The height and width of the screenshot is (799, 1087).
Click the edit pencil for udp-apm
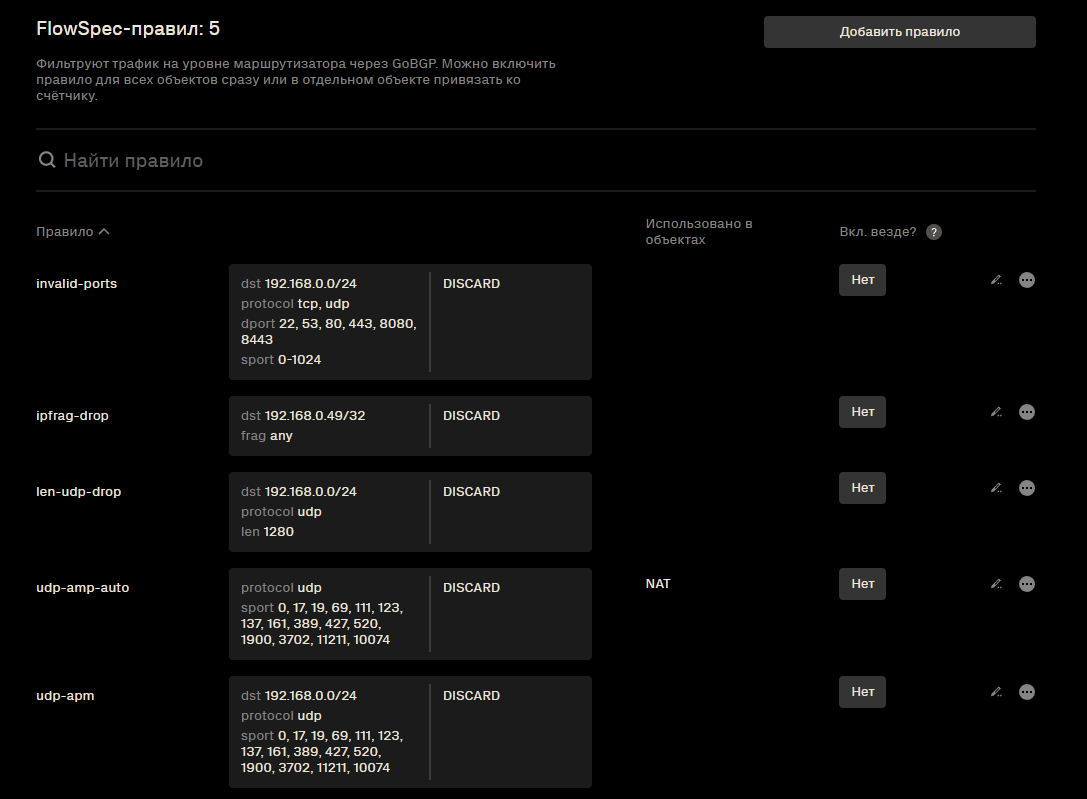996,692
